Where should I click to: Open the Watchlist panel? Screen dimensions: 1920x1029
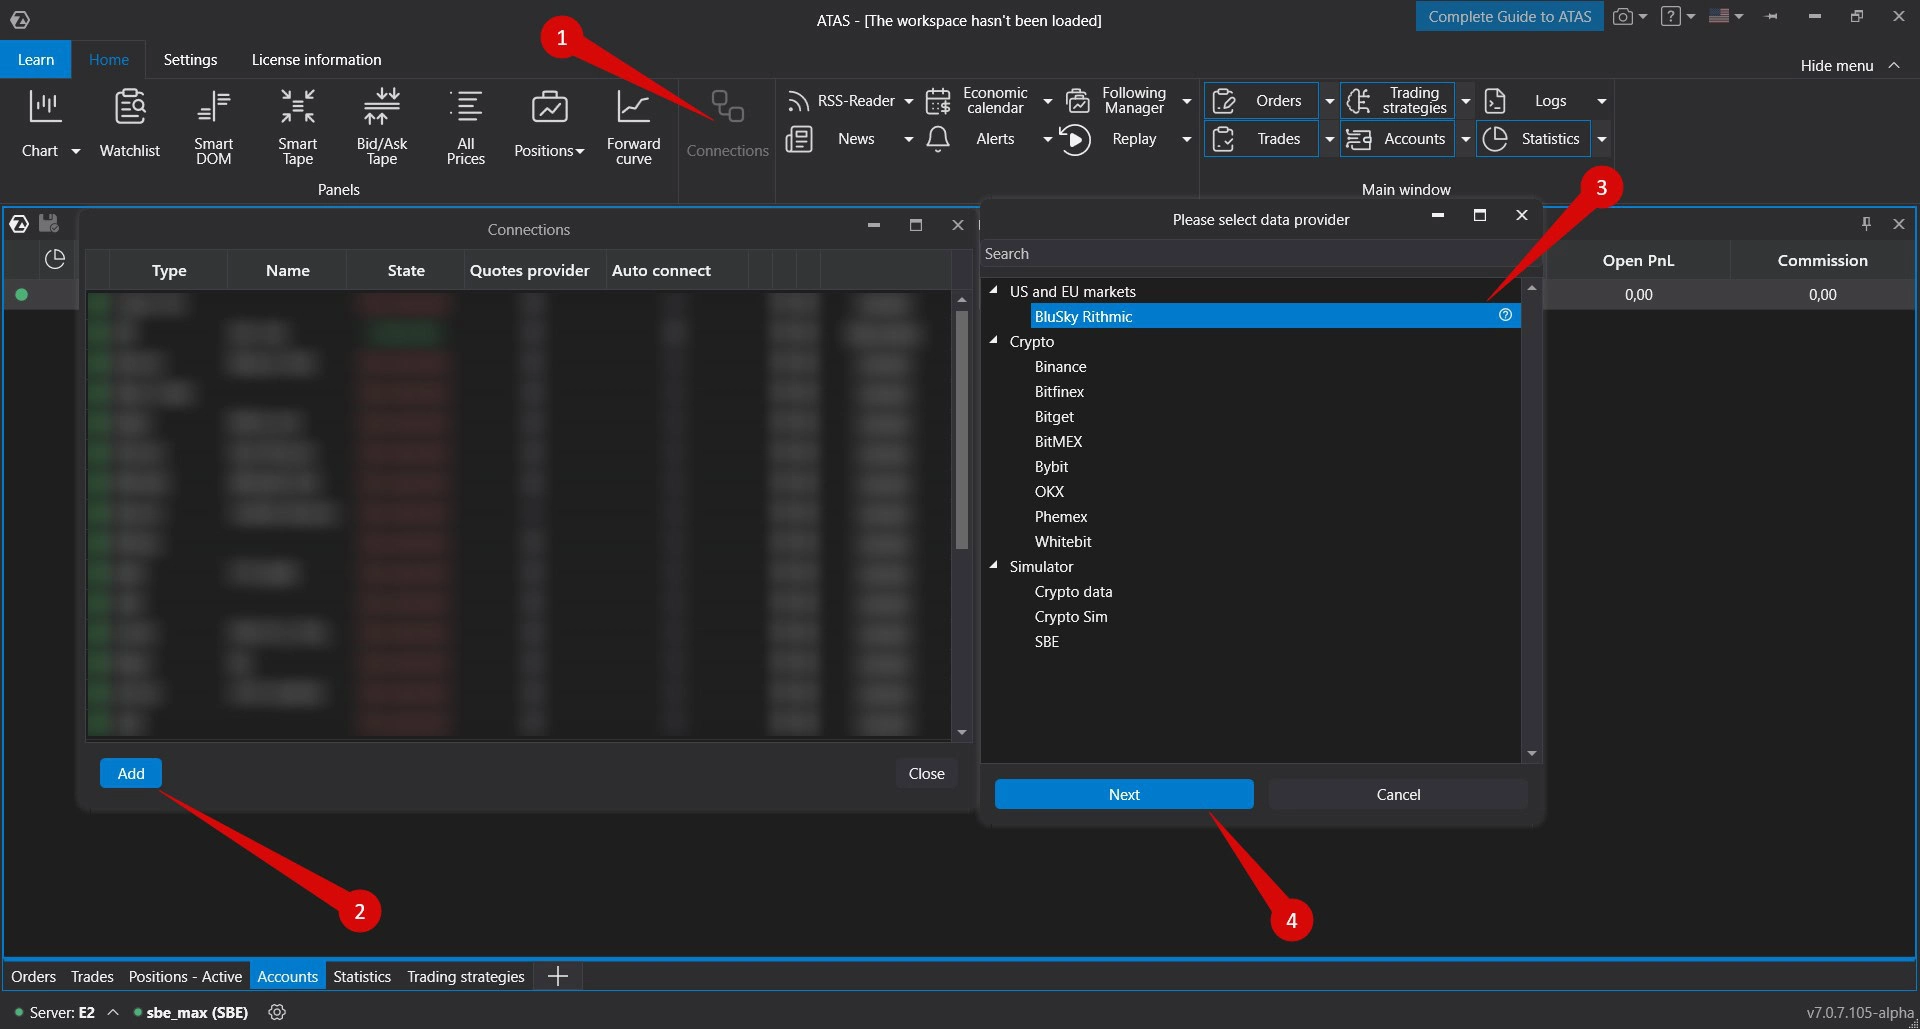click(x=129, y=126)
